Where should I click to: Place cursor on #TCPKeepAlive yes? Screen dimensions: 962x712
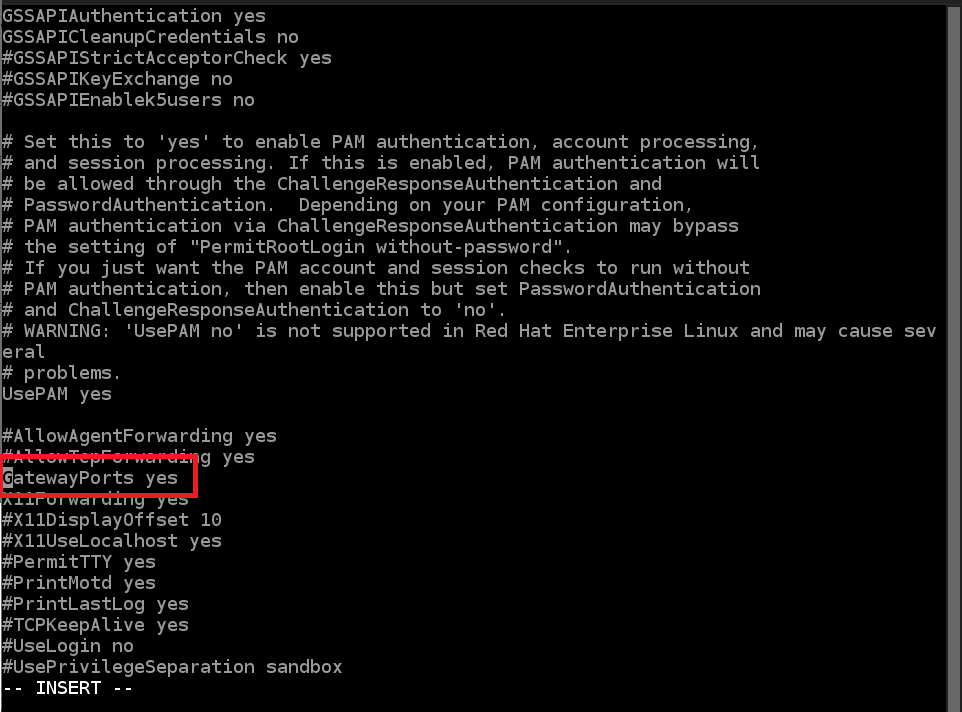pos(95,625)
